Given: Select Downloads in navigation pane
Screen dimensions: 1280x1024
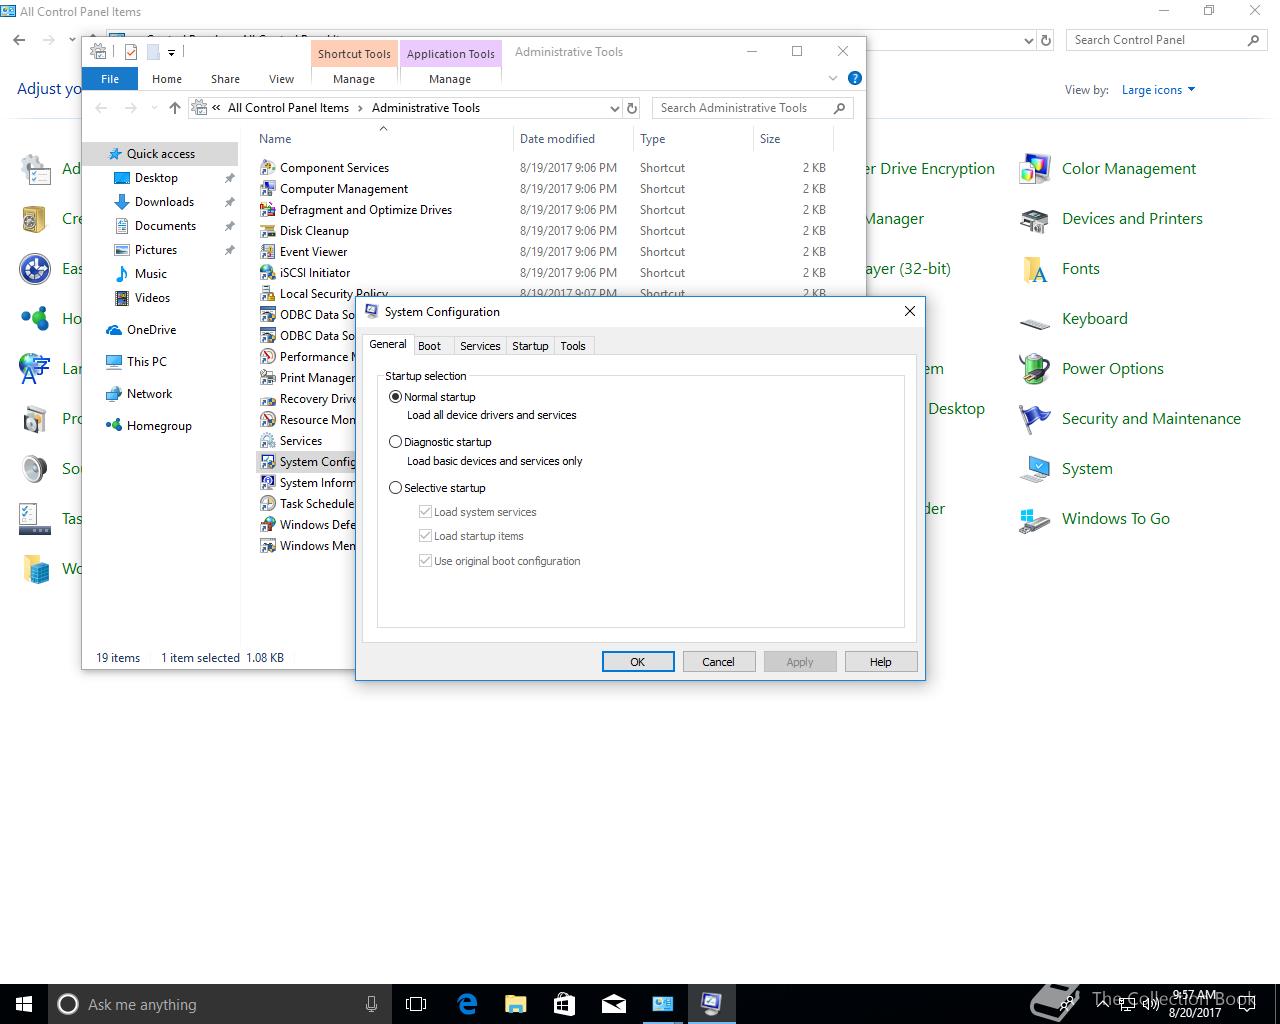Looking at the screenshot, I should (164, 202).
